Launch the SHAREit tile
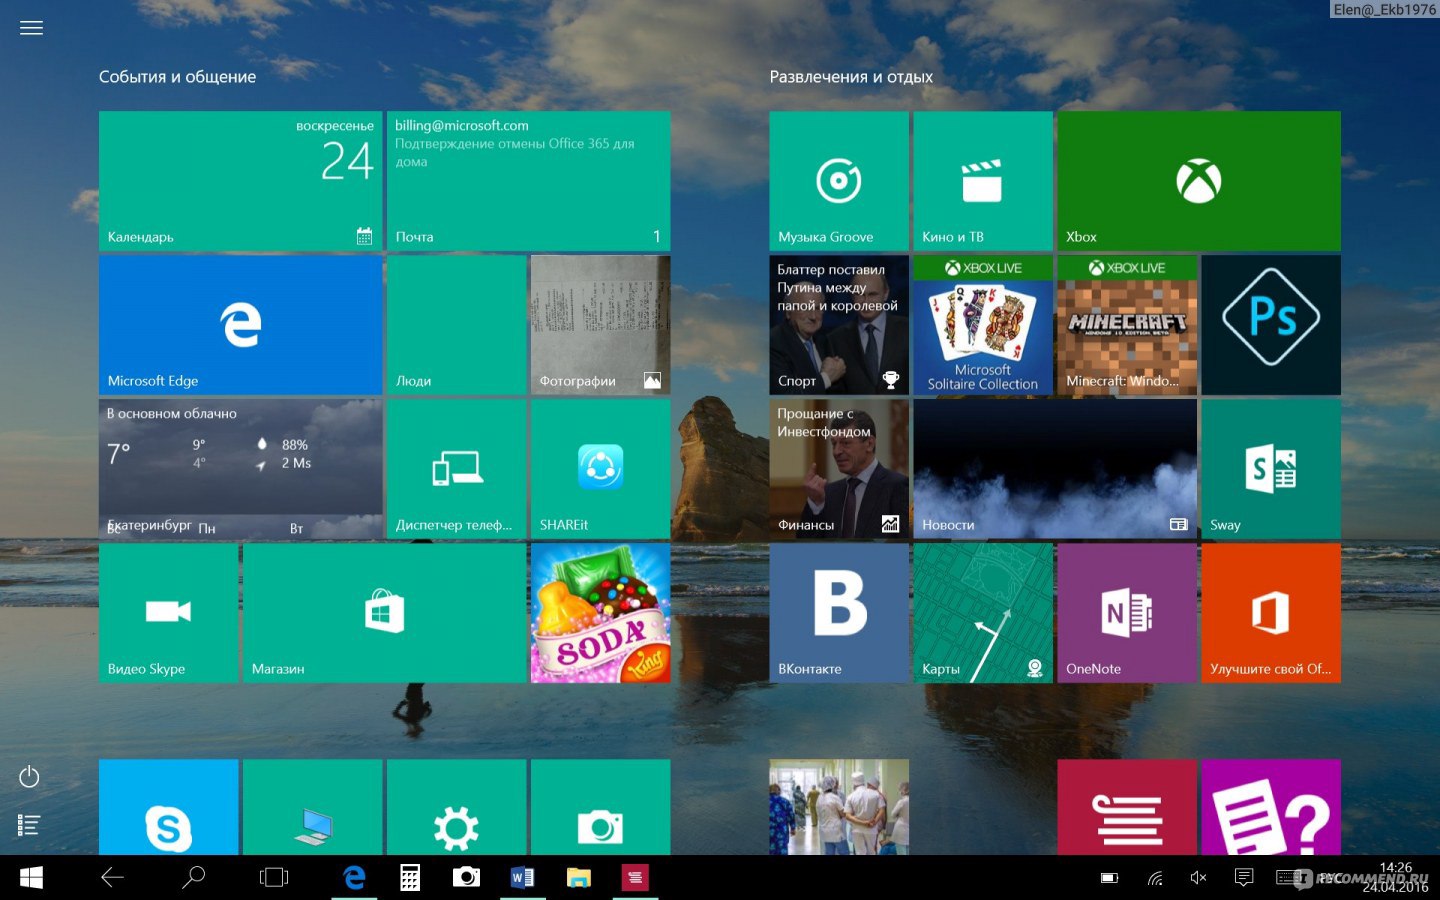 (x=600, y=468)
